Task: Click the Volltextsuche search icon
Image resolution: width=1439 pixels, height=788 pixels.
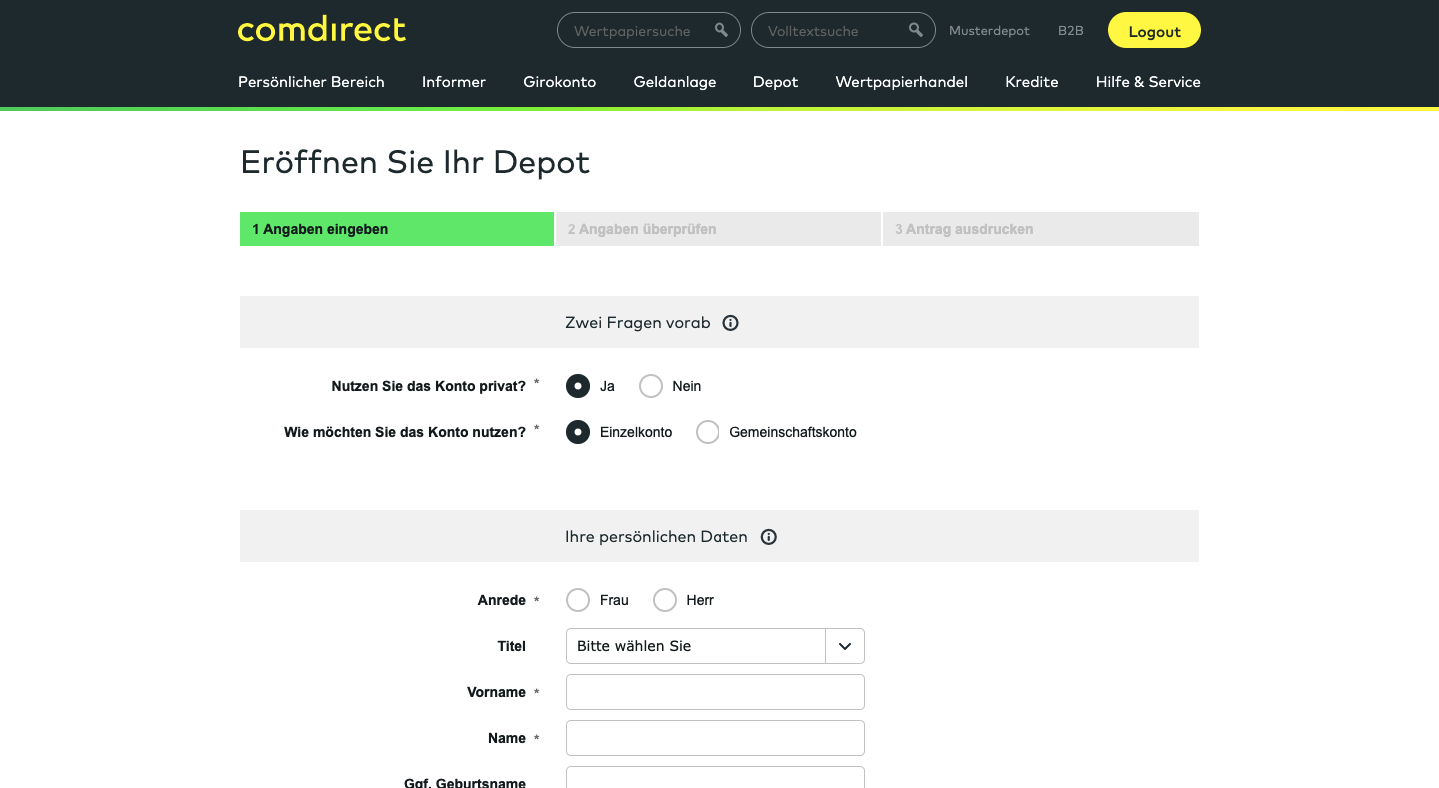Action: pos(914,30)
